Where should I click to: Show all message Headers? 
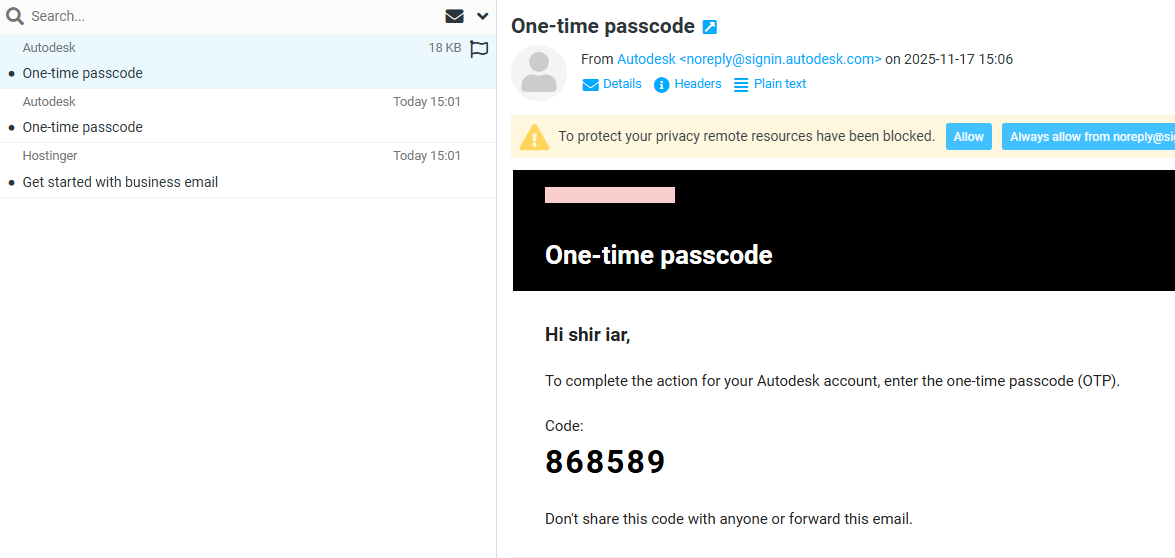tap(688, 84)
